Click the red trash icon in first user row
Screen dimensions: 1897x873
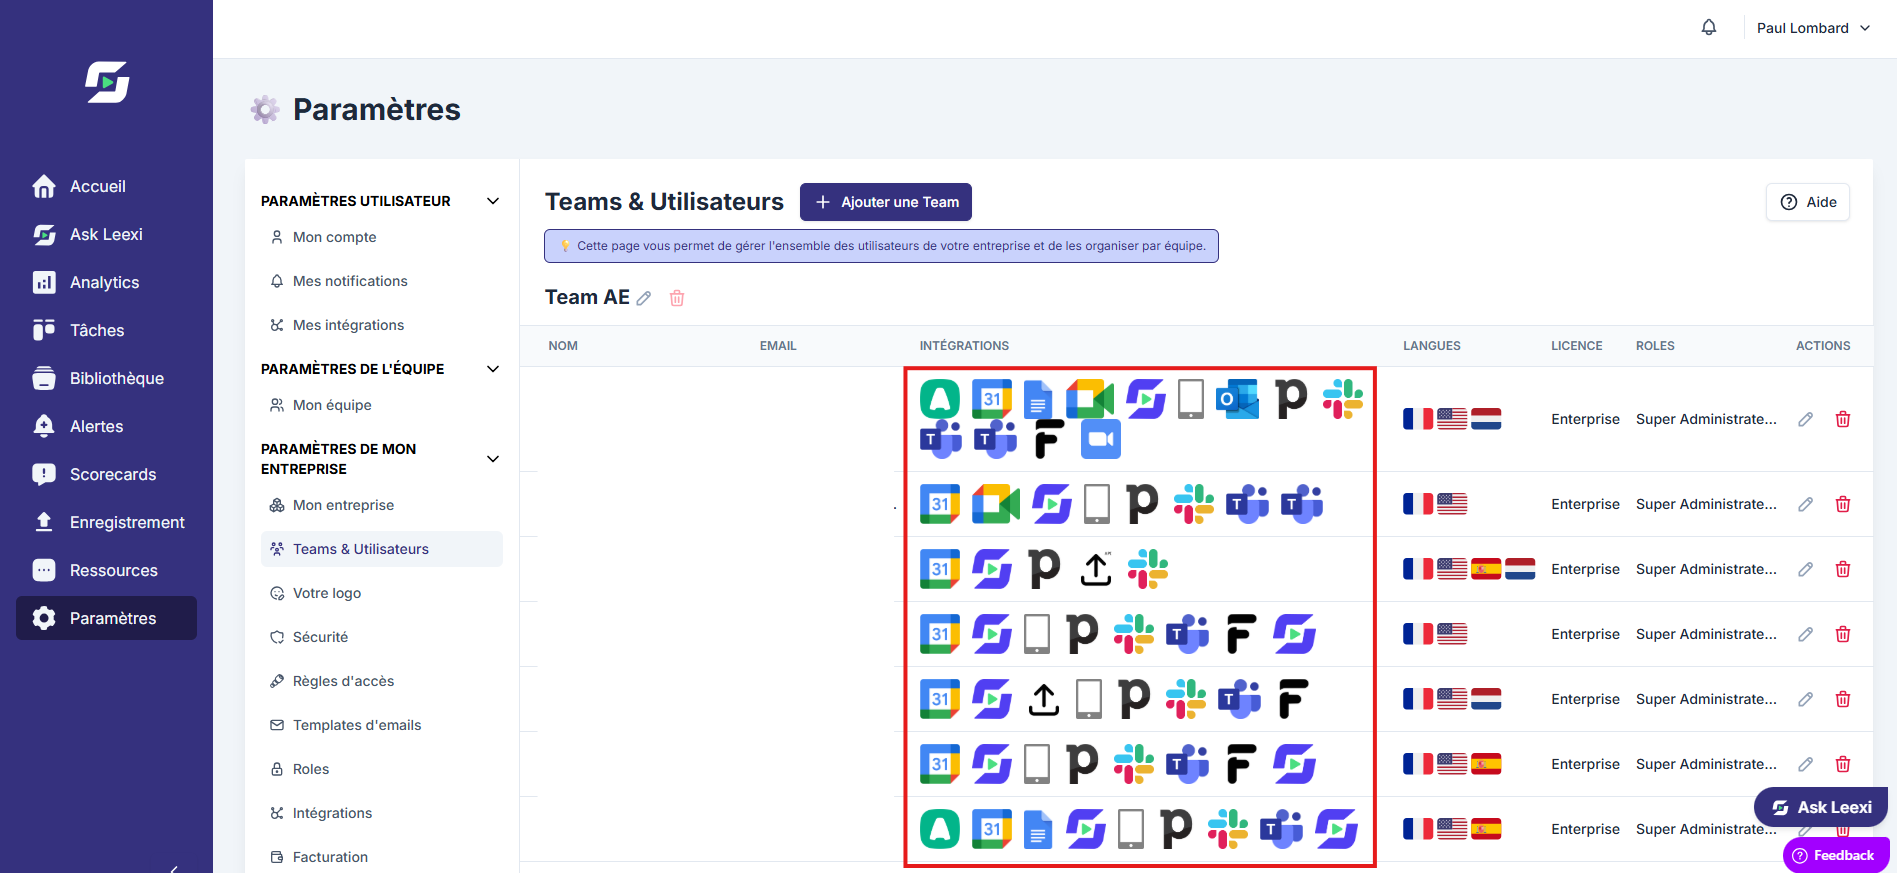click(x=1843, y=419)
